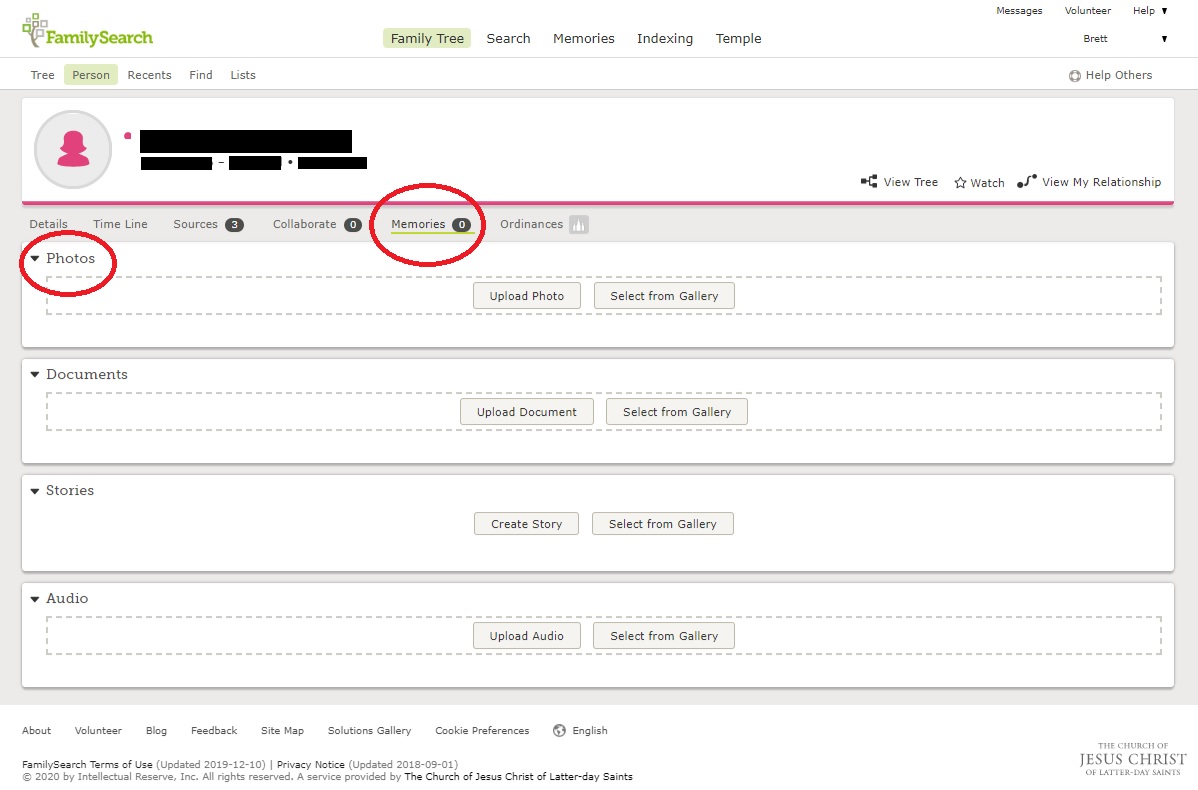This screenshot has height=790, width=1198.
Task: Open the Temple menu
Action: point(738,38)
